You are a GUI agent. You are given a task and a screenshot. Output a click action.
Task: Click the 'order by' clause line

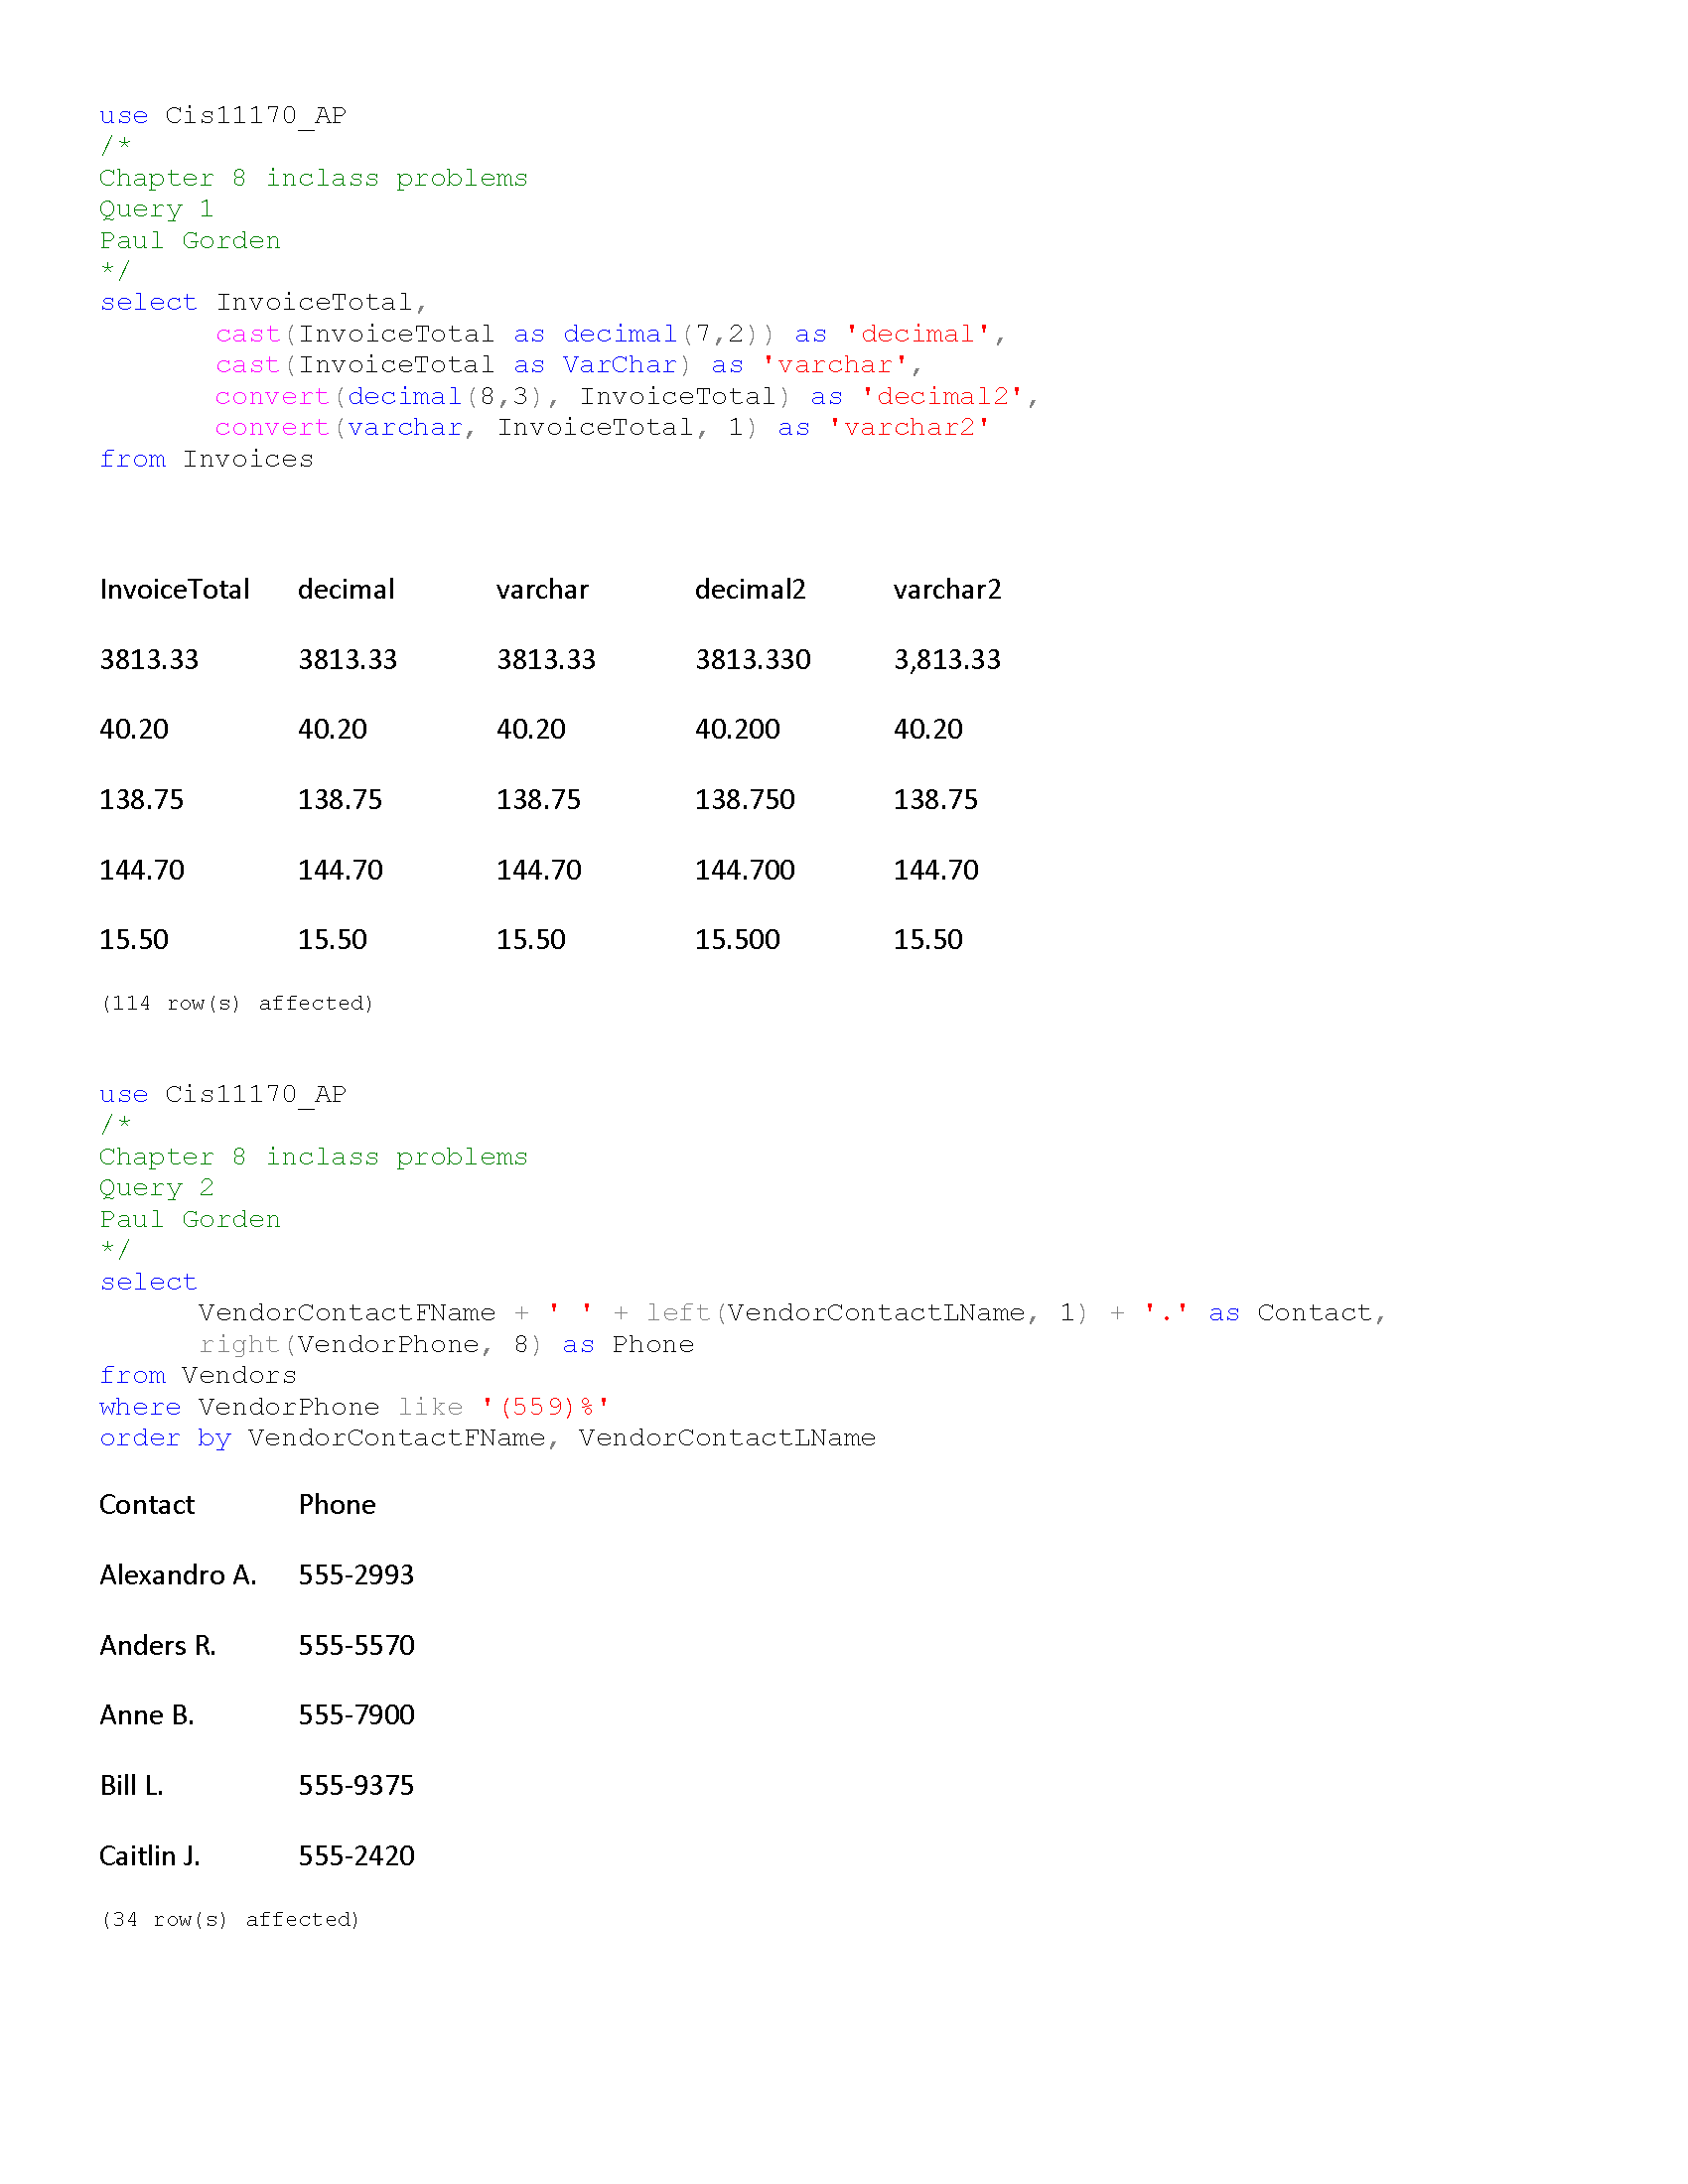[x=487, y=1438]
